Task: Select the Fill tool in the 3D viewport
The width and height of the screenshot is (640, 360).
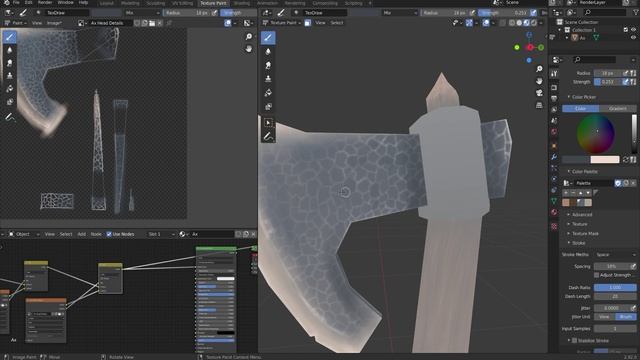Action: click(x=268, y=93)
